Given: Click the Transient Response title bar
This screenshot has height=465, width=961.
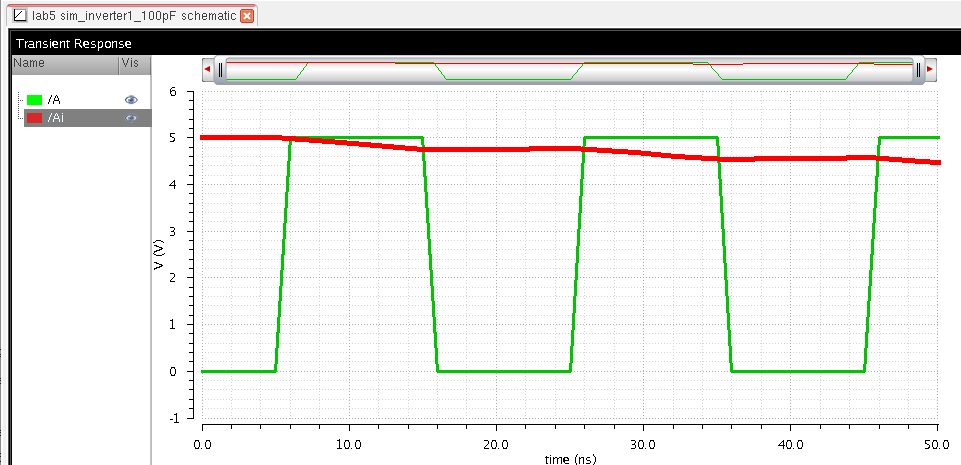Looking at the screenshot, I should click(x=485, y=43).
